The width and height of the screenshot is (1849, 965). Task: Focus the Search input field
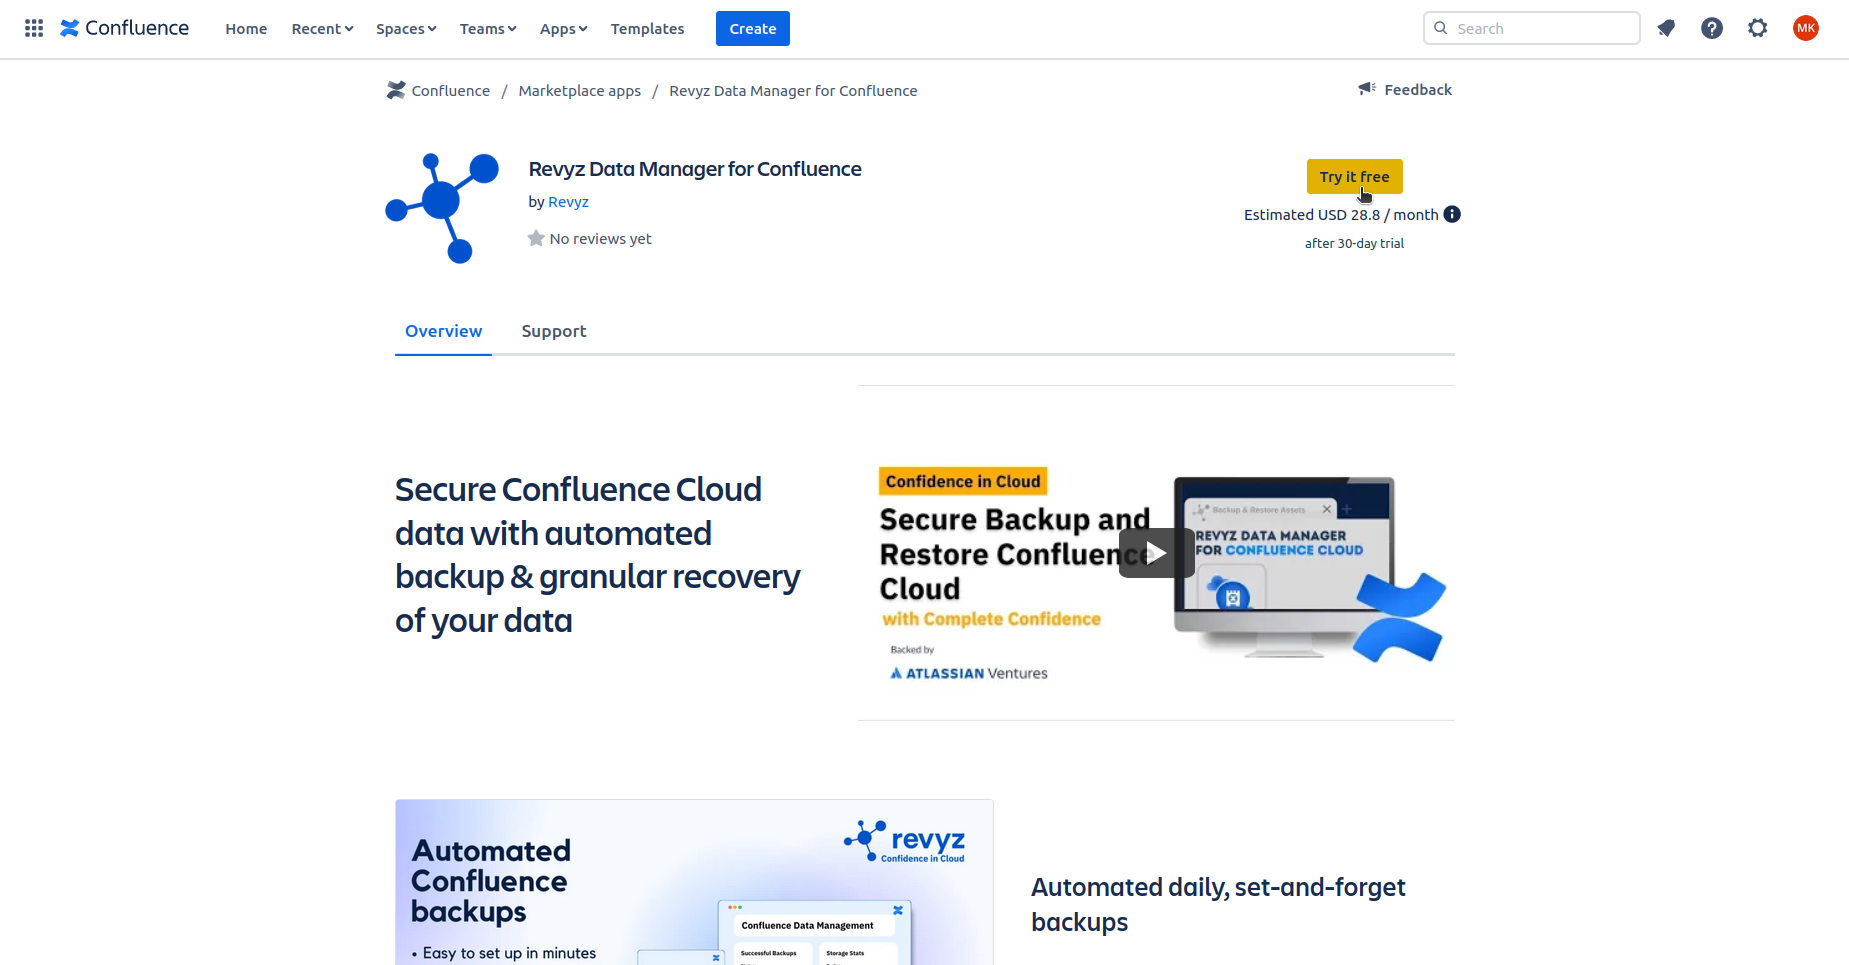click(x=1542, y=28)
